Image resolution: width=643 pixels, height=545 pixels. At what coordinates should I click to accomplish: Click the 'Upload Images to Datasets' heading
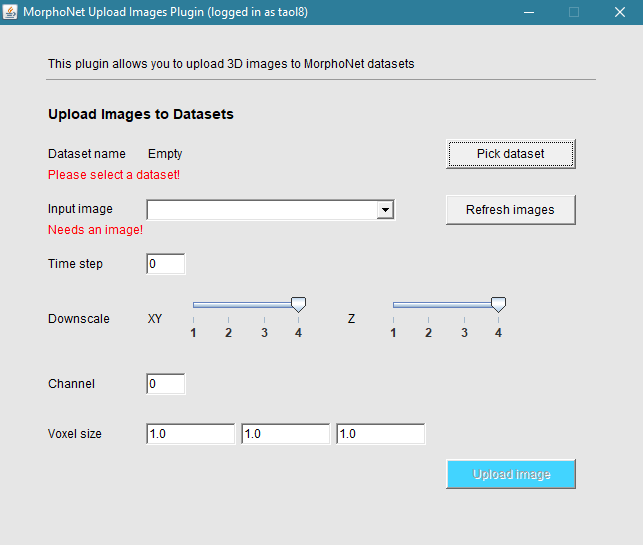tap(141, 114)
